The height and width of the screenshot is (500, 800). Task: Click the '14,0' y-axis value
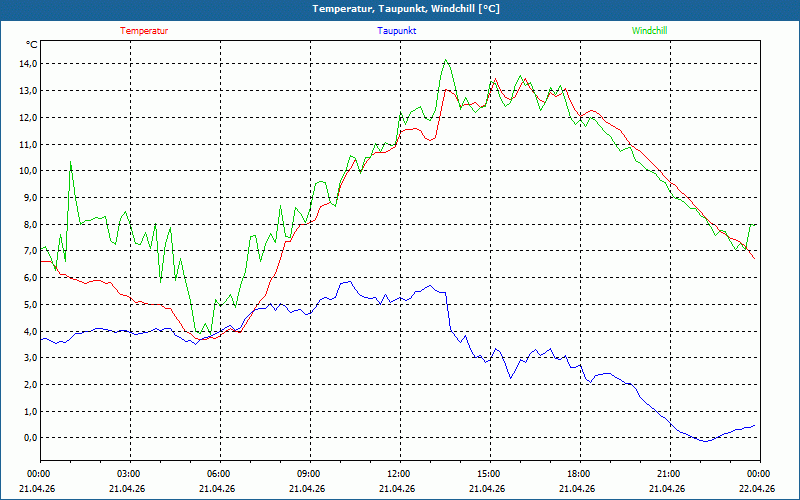coord(28,64)
